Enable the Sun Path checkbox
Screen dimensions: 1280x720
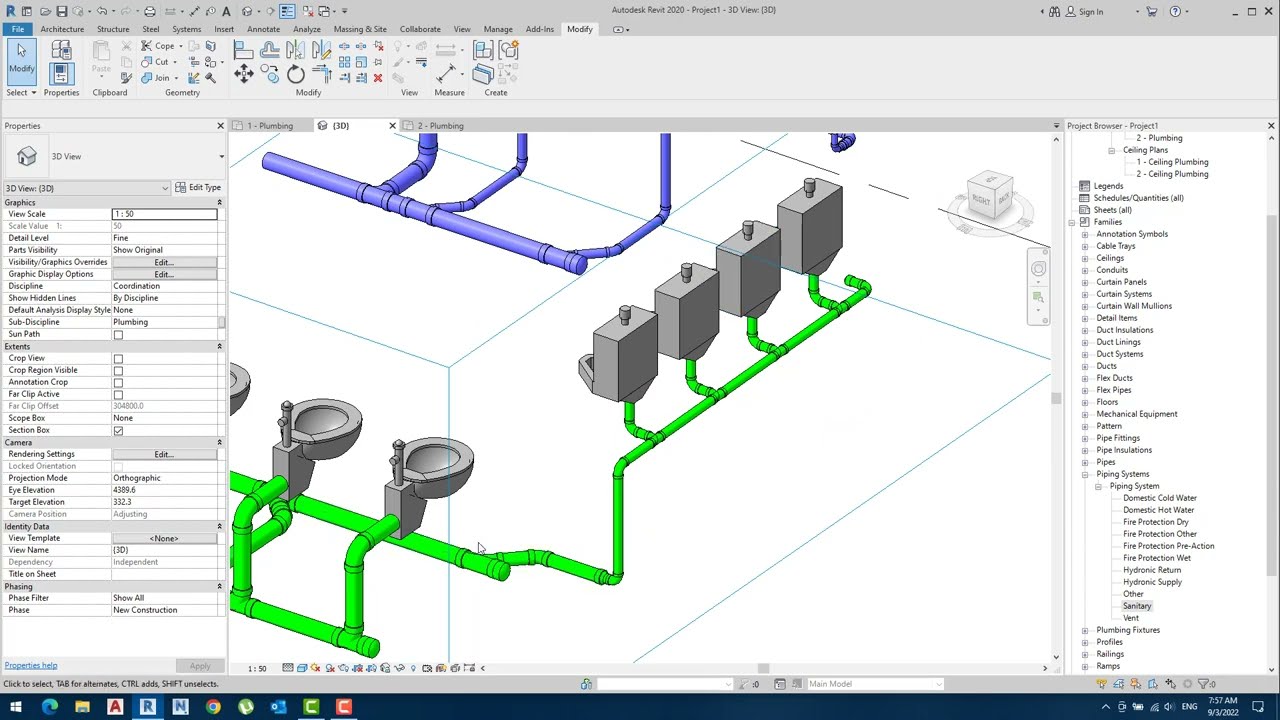118,335
